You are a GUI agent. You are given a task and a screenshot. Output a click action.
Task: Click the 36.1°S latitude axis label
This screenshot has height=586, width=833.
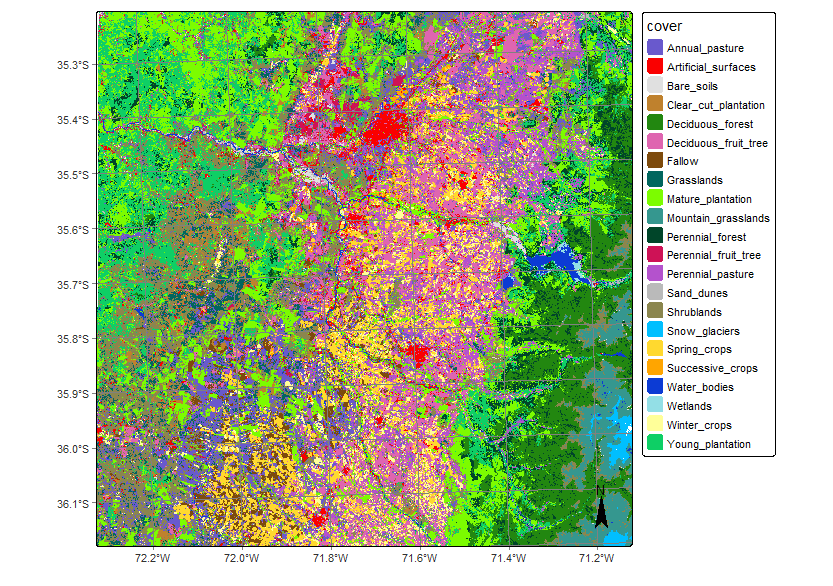pyautogui.click(x=73, y=504)
